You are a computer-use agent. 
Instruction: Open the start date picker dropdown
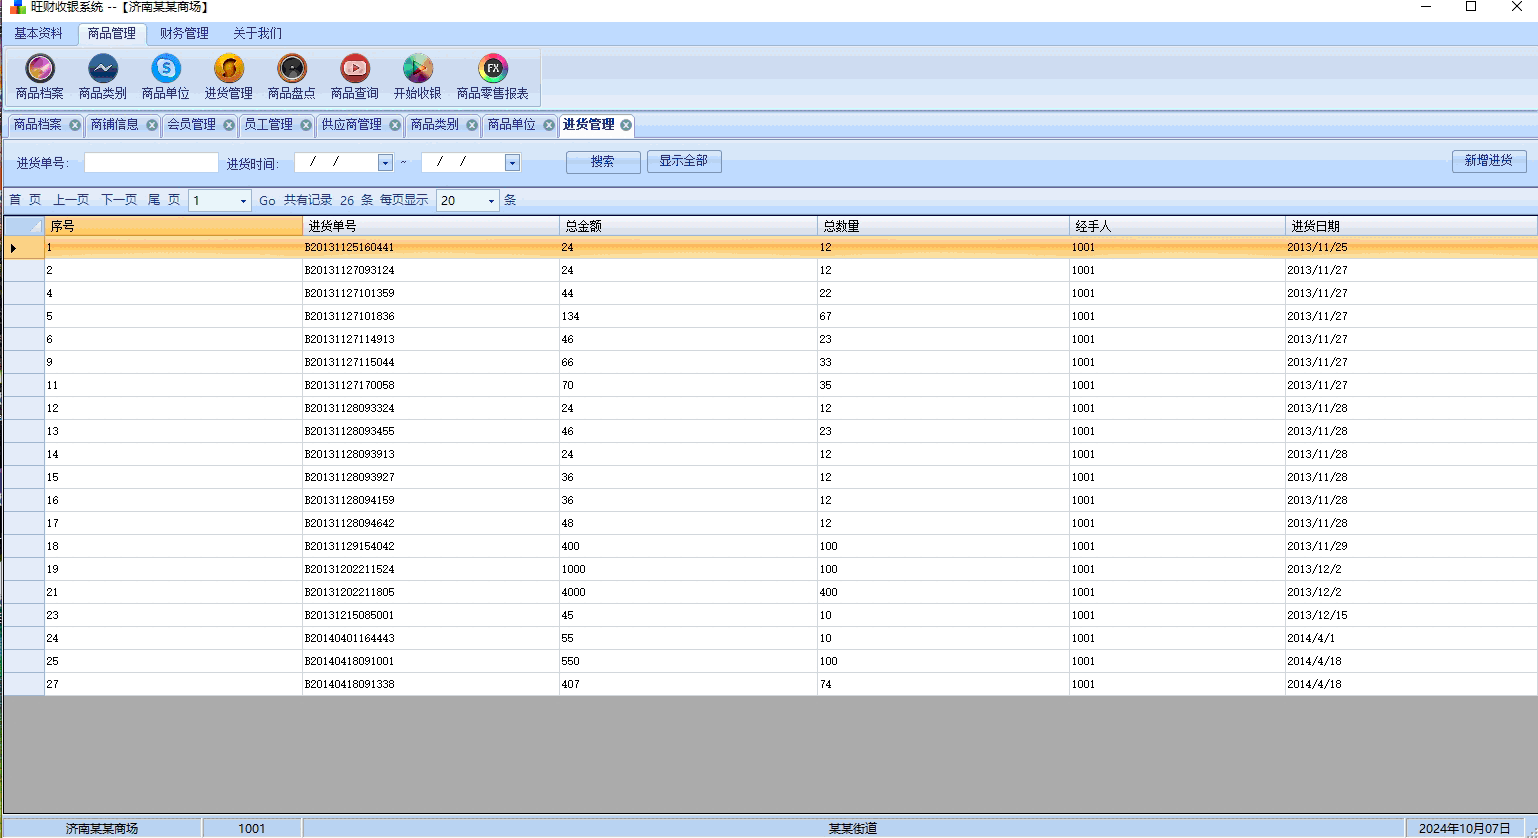click(385, 162)
